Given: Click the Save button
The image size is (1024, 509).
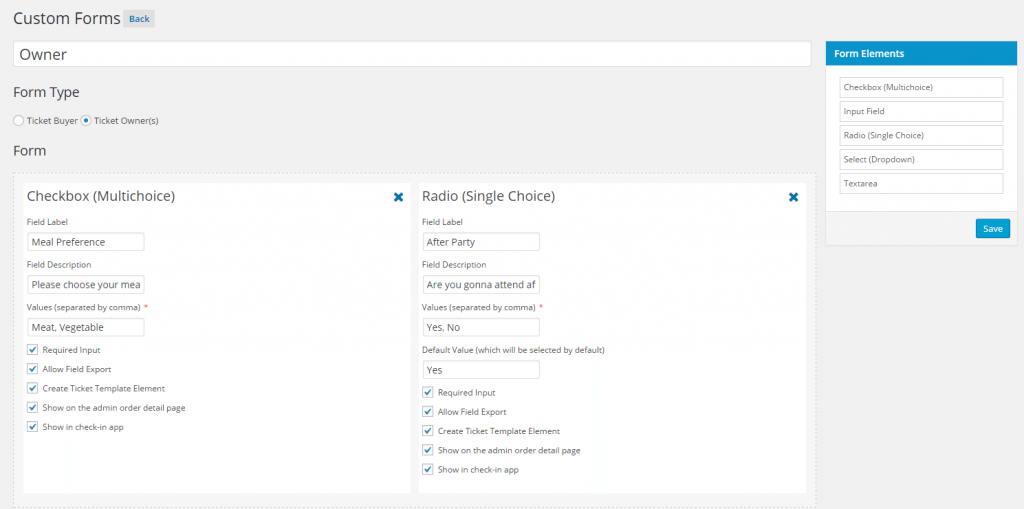Looking at the screenshot, I should pos(992,229).
